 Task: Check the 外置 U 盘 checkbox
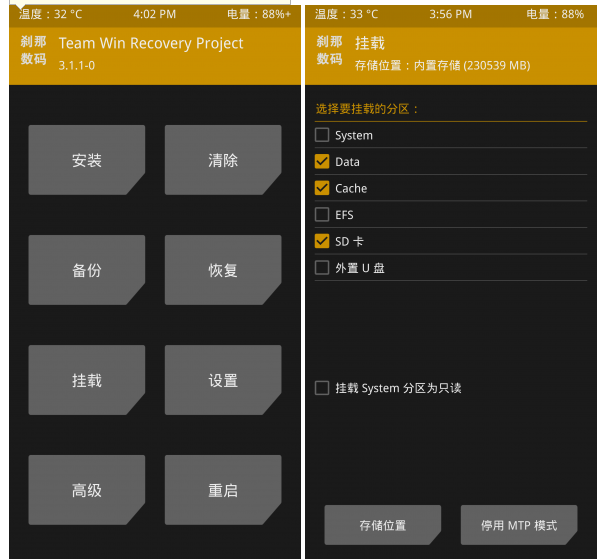(322, 268)
